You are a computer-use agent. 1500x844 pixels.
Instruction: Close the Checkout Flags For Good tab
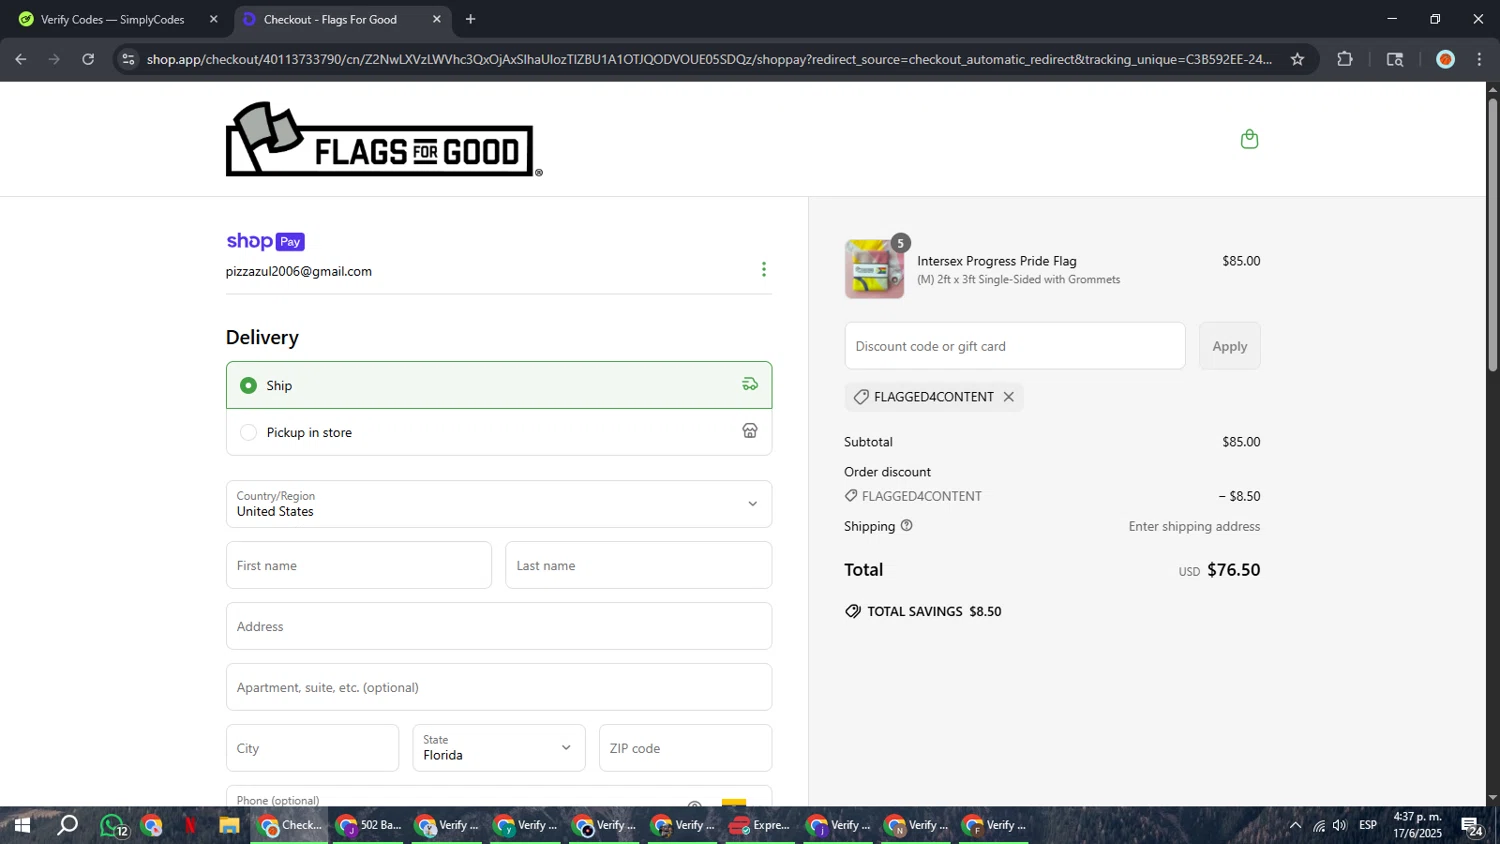(436, 19)
